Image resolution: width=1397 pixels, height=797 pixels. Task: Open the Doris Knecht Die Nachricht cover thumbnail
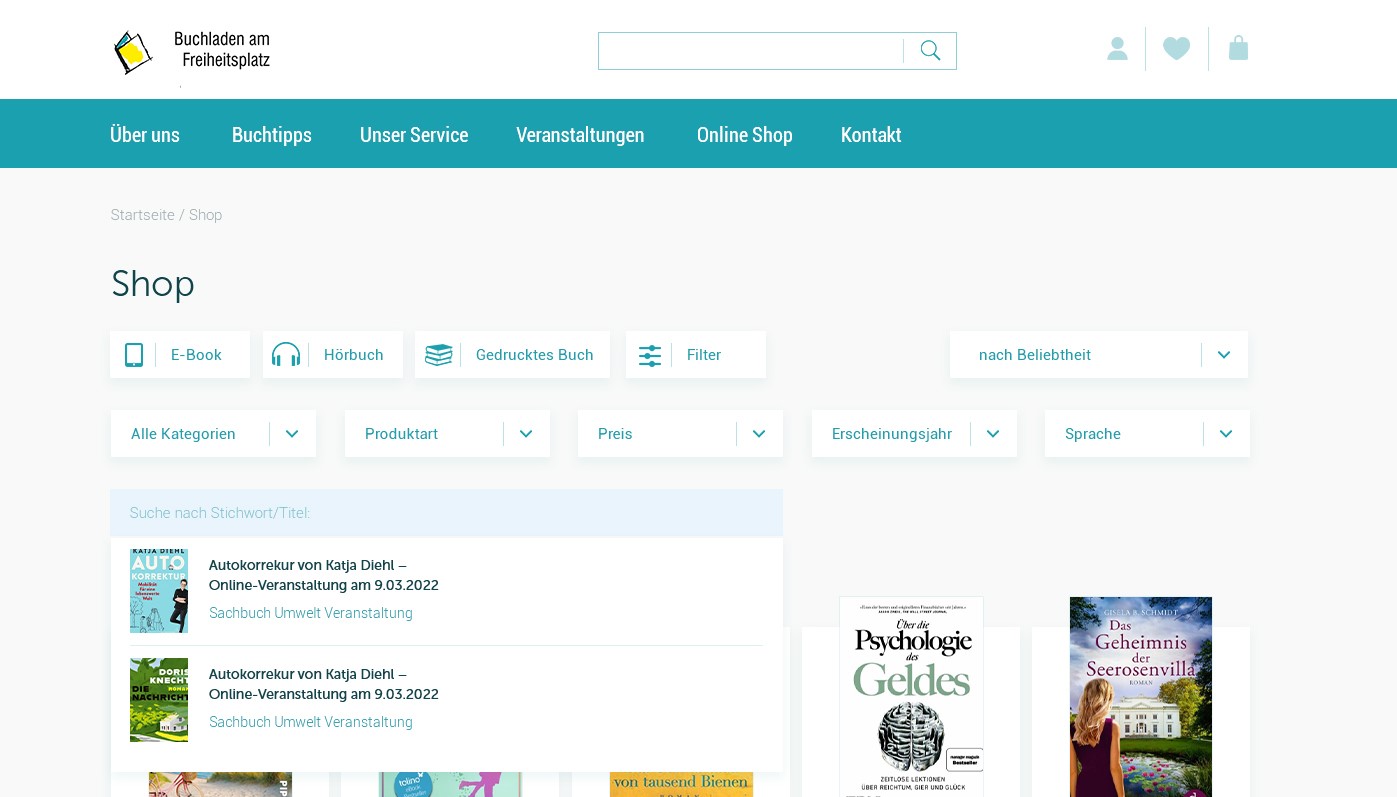pyautogui.click(x=159, y=700)
